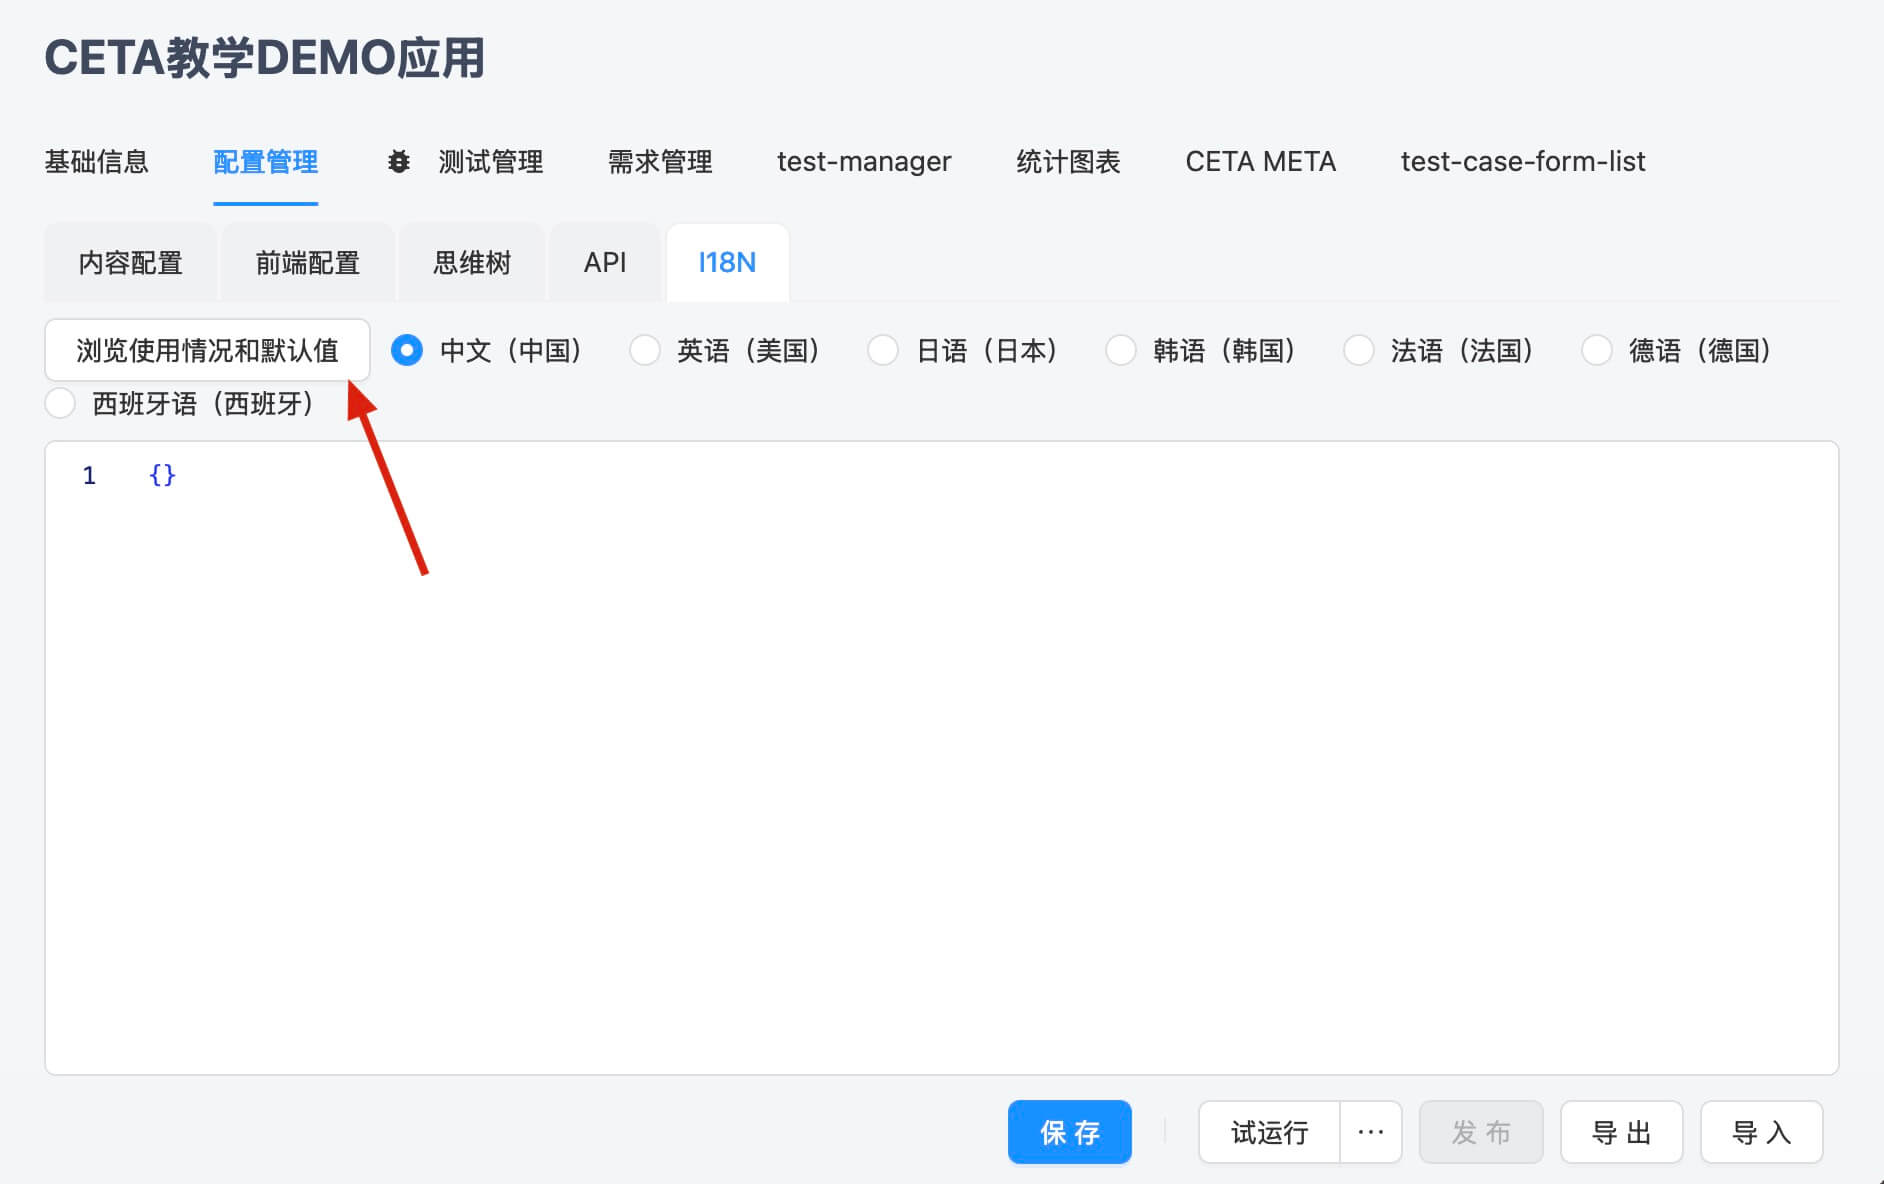
Task: Switch to the API sub-tab
Action: pyautogui.click(x=605, y=263)
